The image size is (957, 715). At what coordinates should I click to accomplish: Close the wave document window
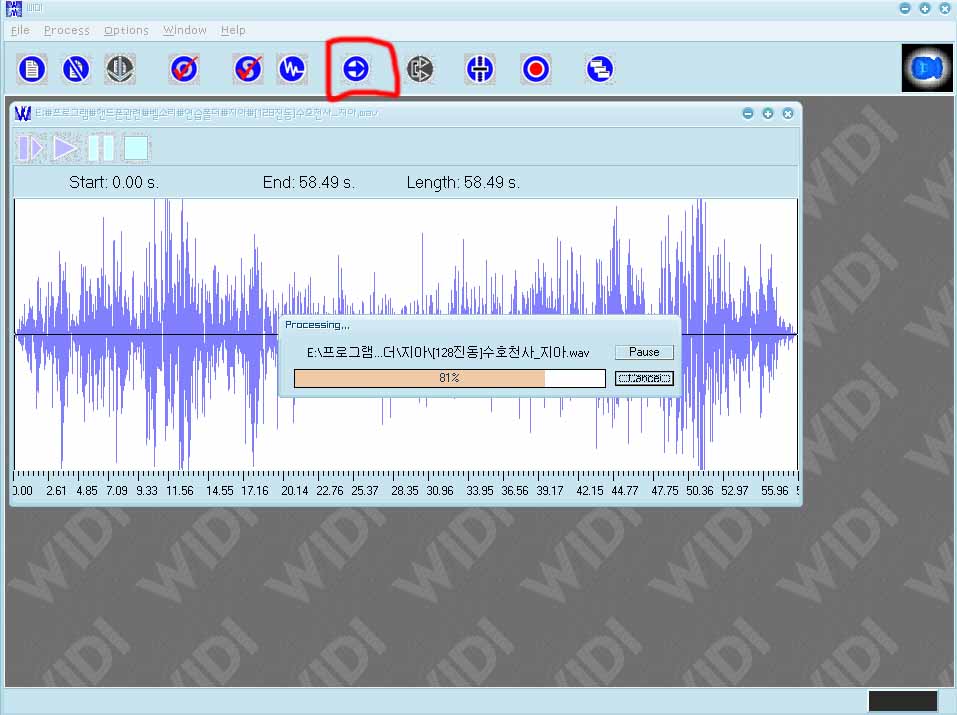click(x=788, y=114)
